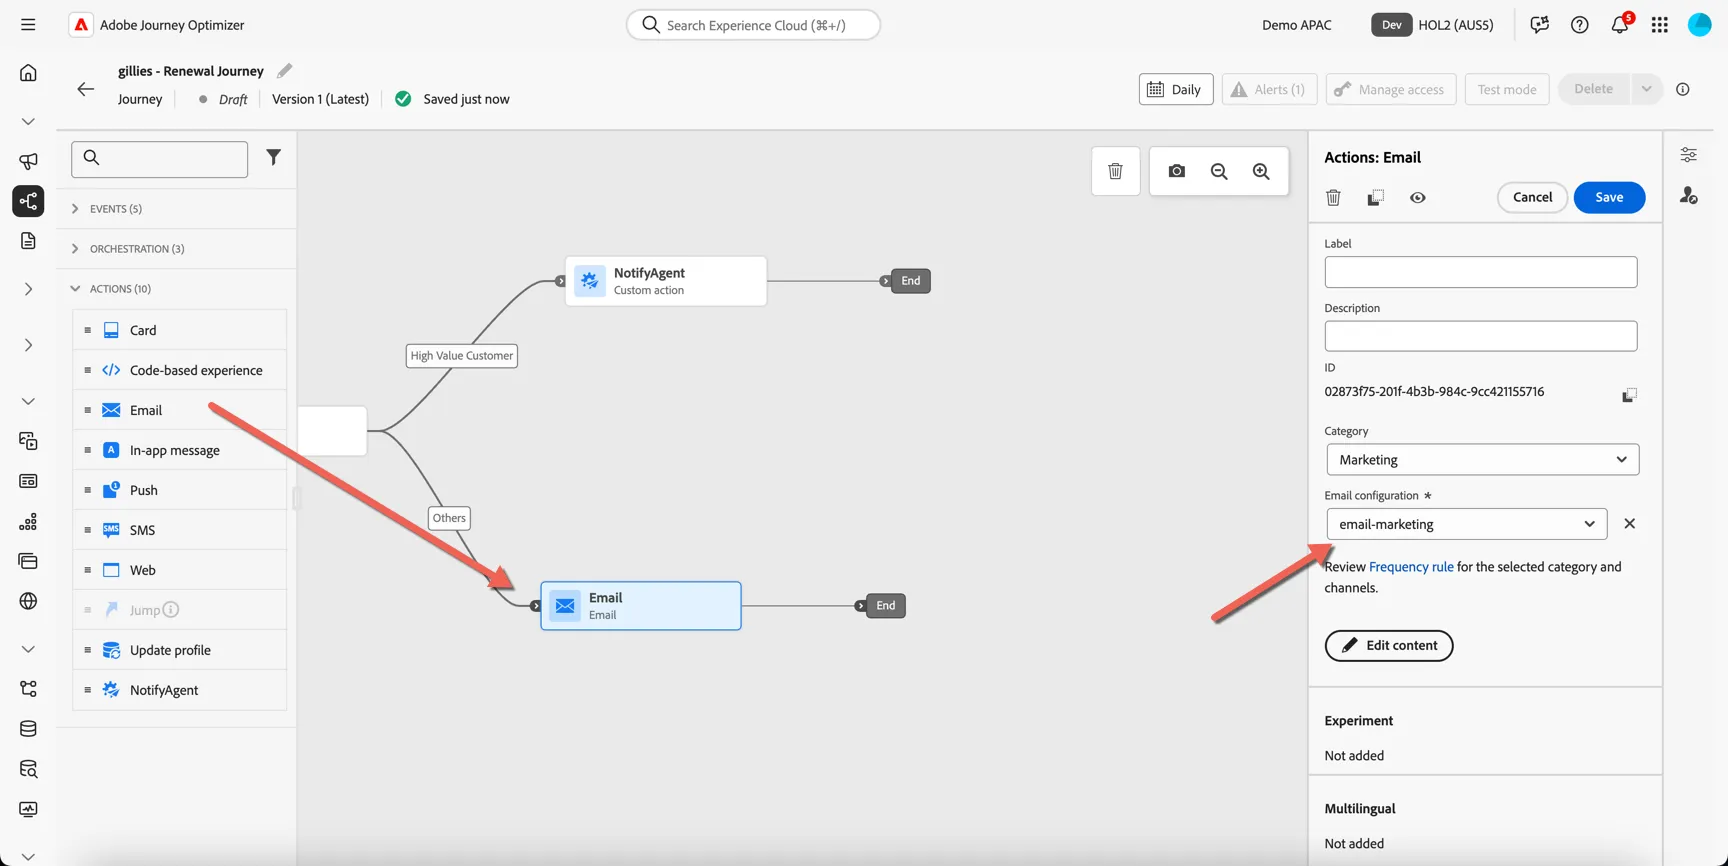
Task: Zoom out of the journey canvas
Action: 1219,171
